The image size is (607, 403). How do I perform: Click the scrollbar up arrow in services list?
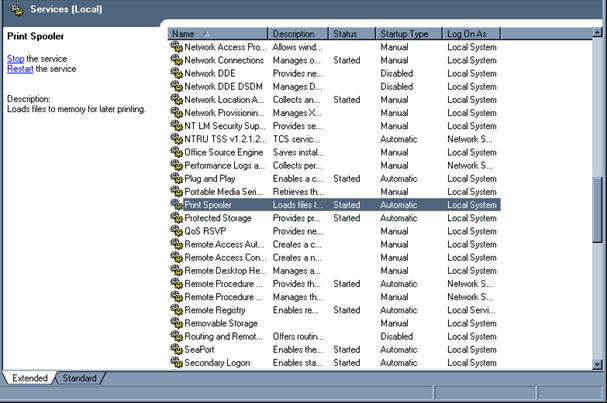[598, 34]
